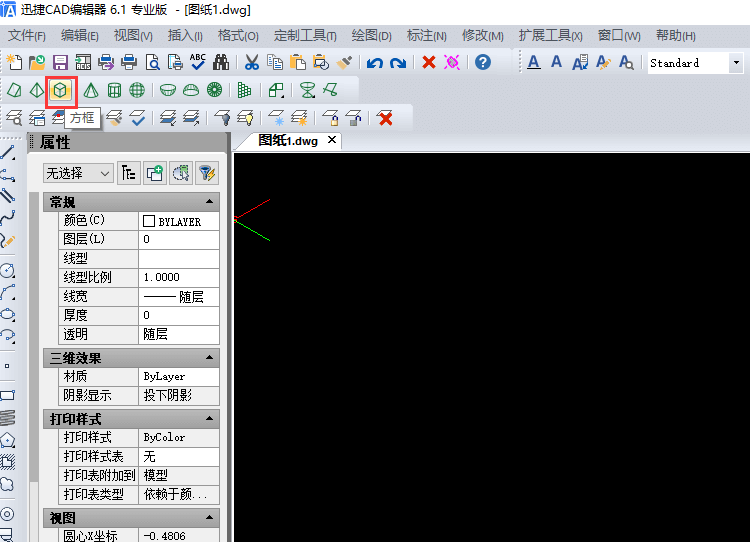Undo last action with blue arrow

click(x=375, y=63)
